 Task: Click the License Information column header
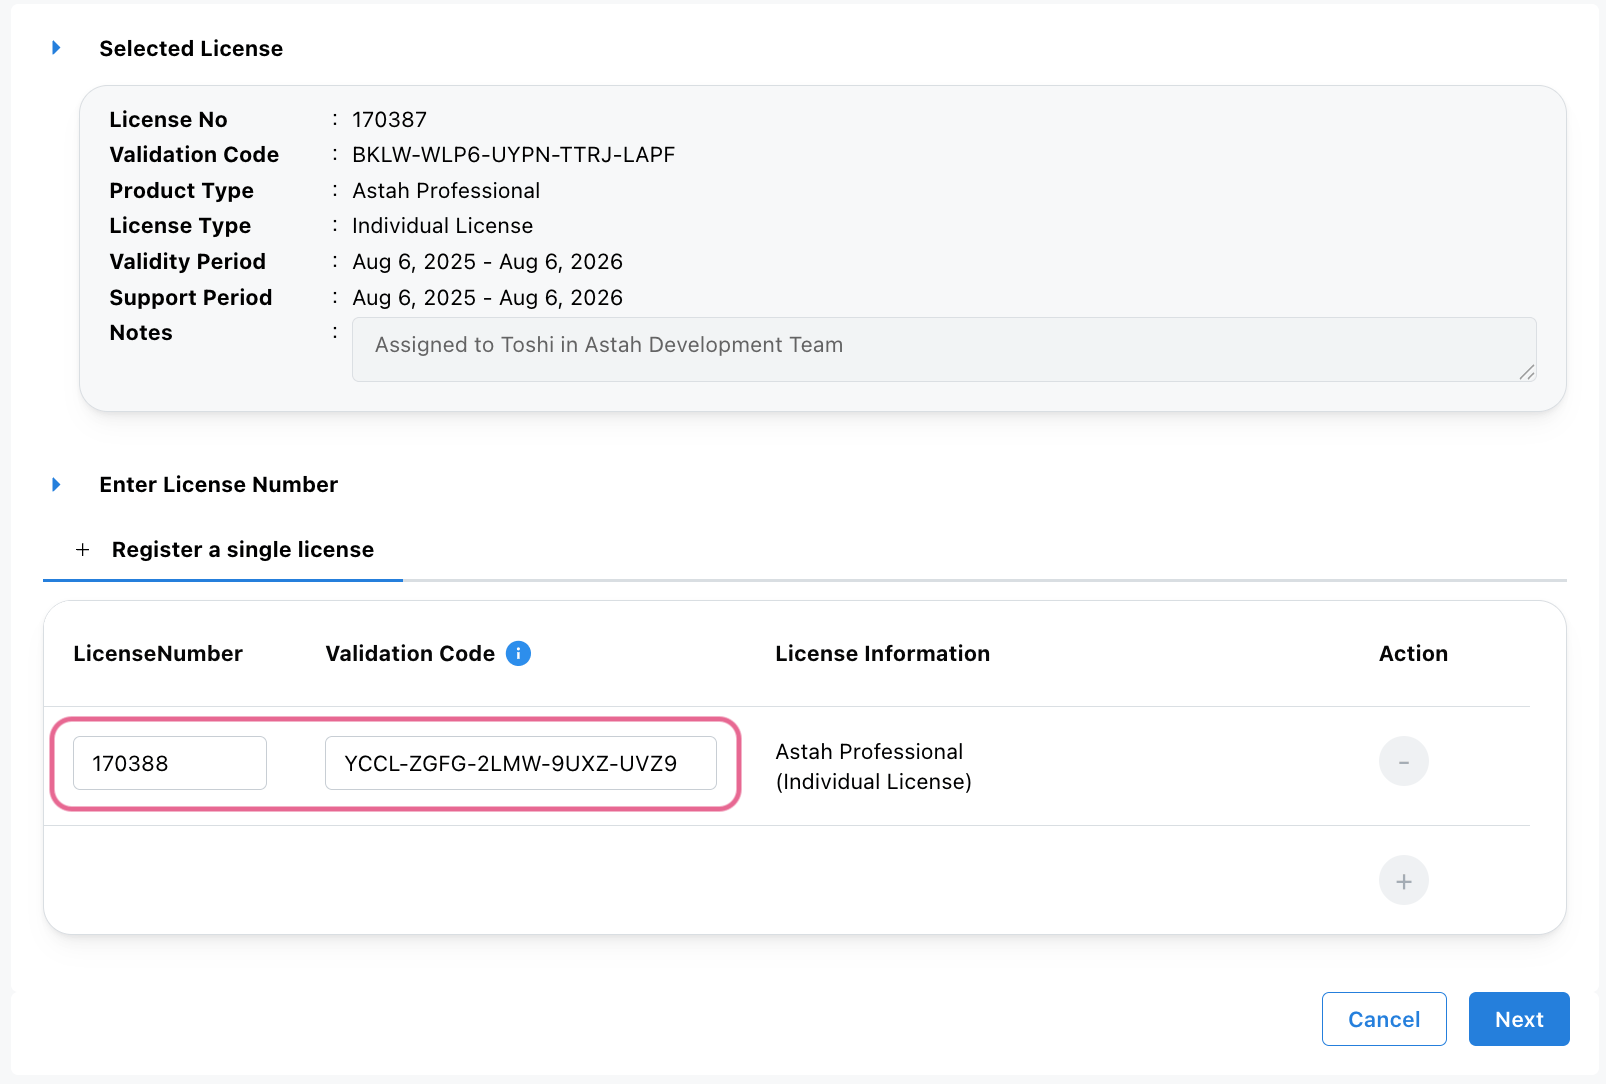[x=883, y=654]
